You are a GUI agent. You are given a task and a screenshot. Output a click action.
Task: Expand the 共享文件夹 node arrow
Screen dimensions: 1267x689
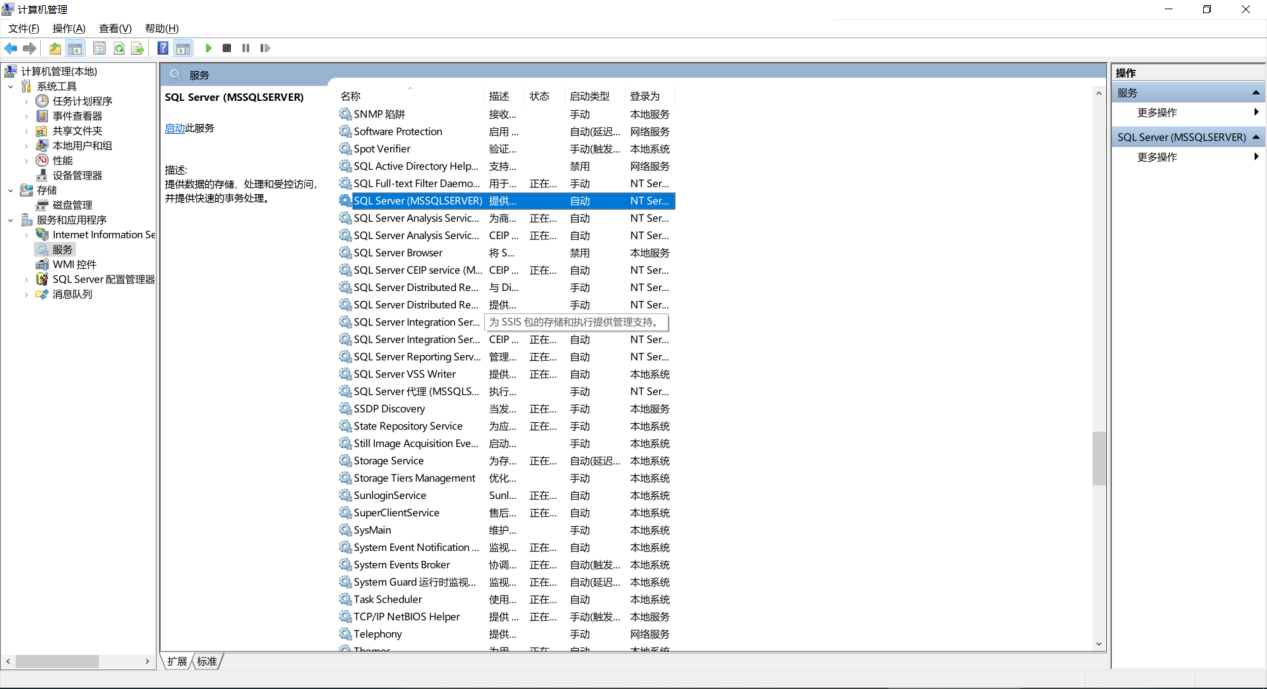[27, 131]
